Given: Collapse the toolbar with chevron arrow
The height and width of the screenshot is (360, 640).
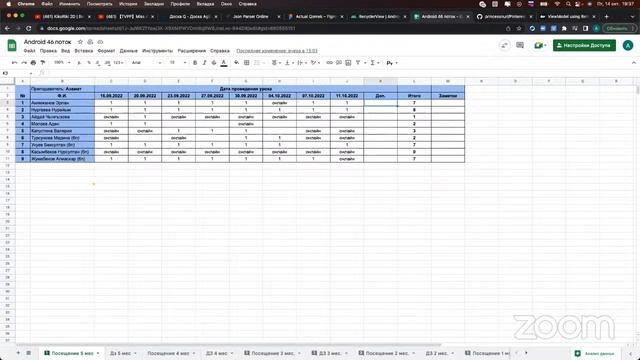Looking at the screenshot, I should click(x=633, y=63).
